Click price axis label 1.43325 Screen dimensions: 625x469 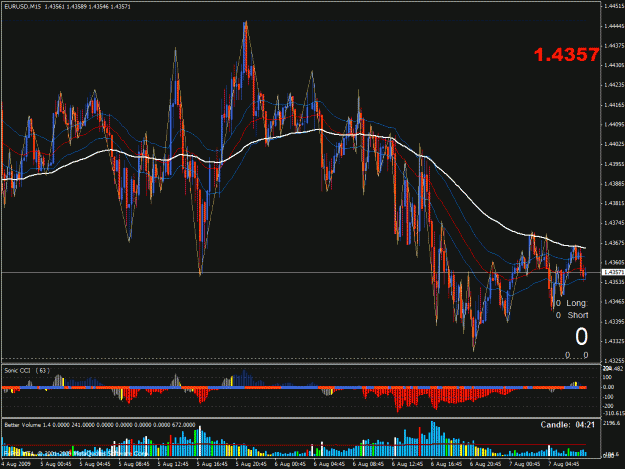[614, 341]
